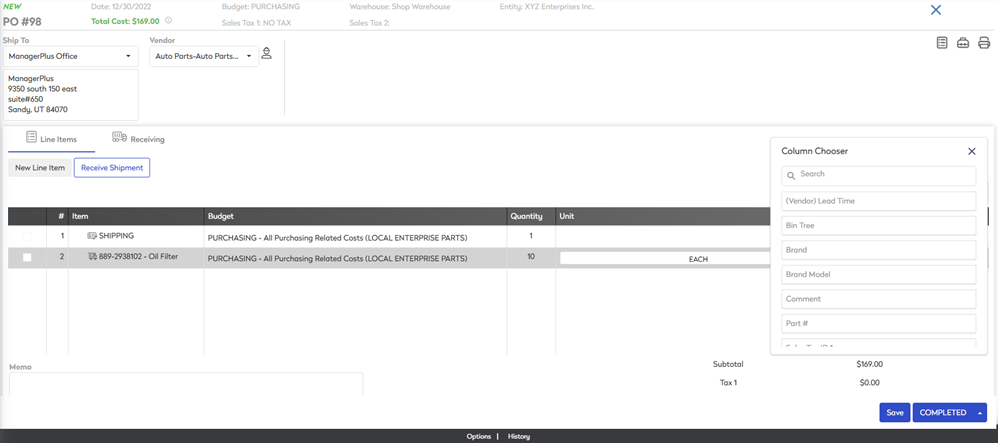Click the Tax 1 value $0.00
The width and height of the screenshot is (999, 443).
(x=869, y=383)
